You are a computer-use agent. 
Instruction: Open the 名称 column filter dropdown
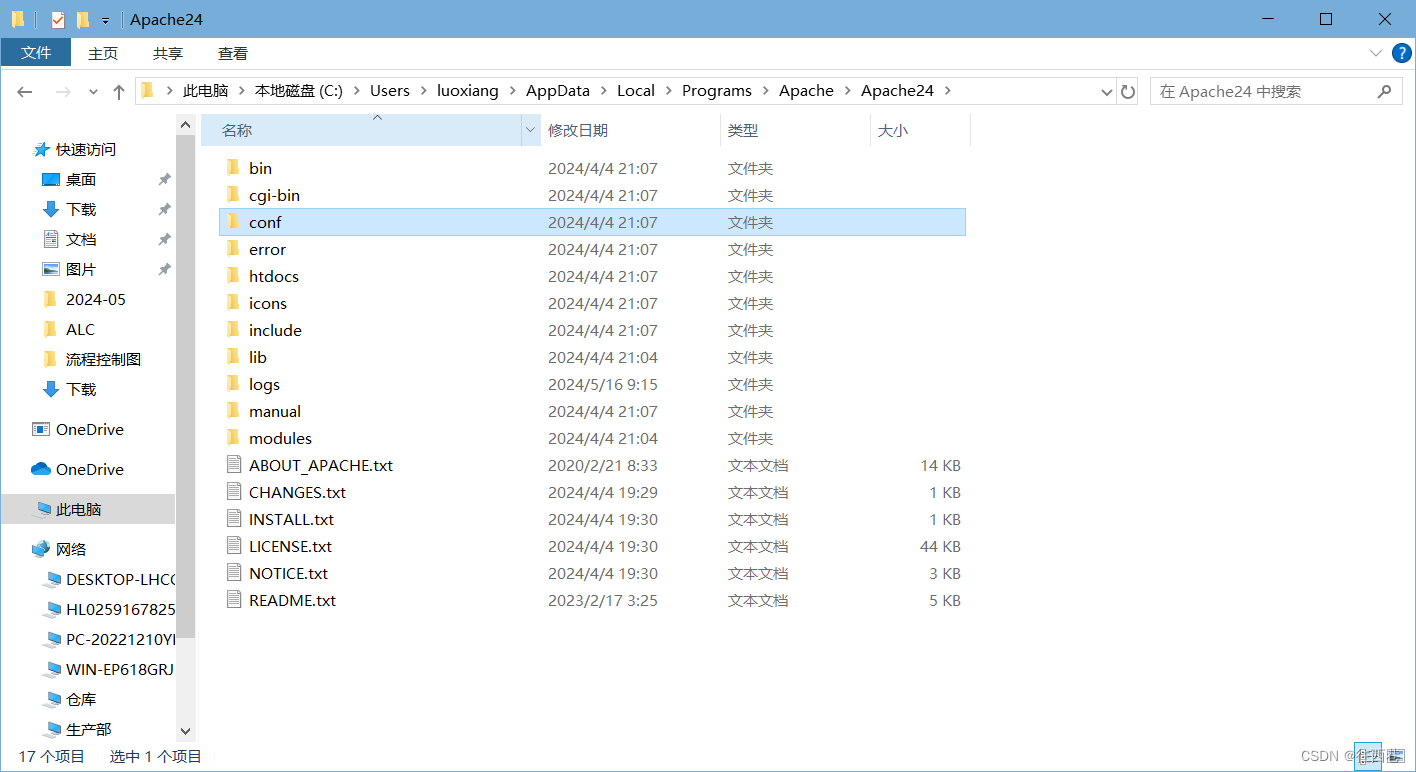coord(531,130)
